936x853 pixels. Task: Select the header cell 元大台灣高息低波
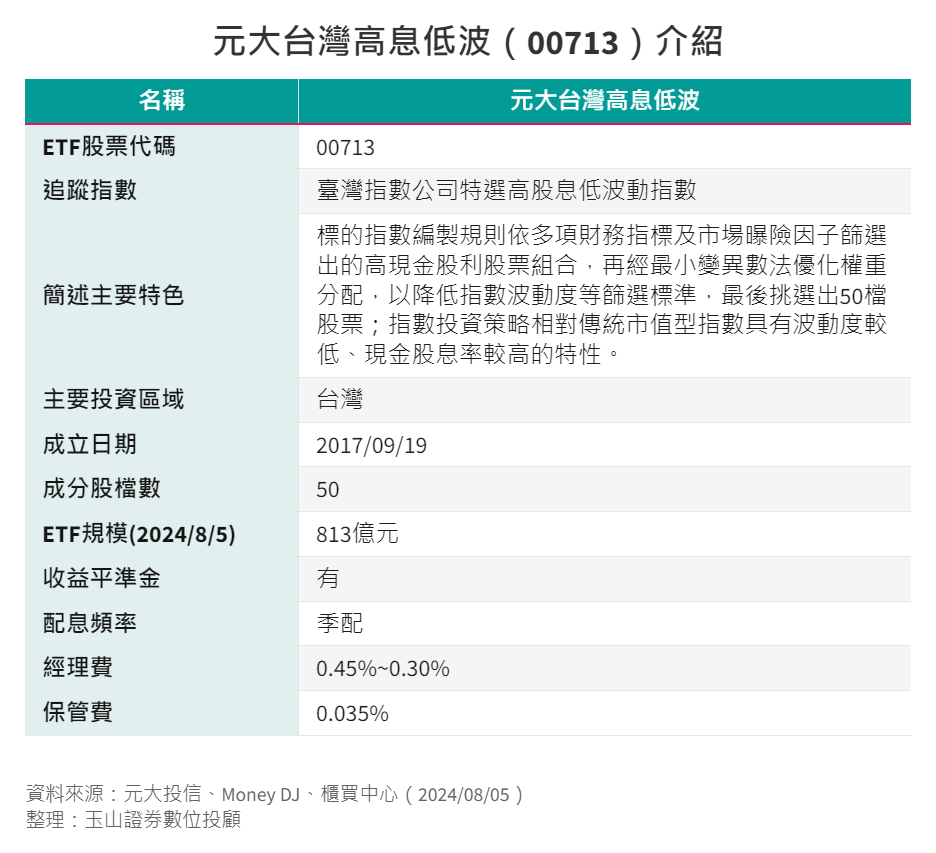tap(605, 100)
